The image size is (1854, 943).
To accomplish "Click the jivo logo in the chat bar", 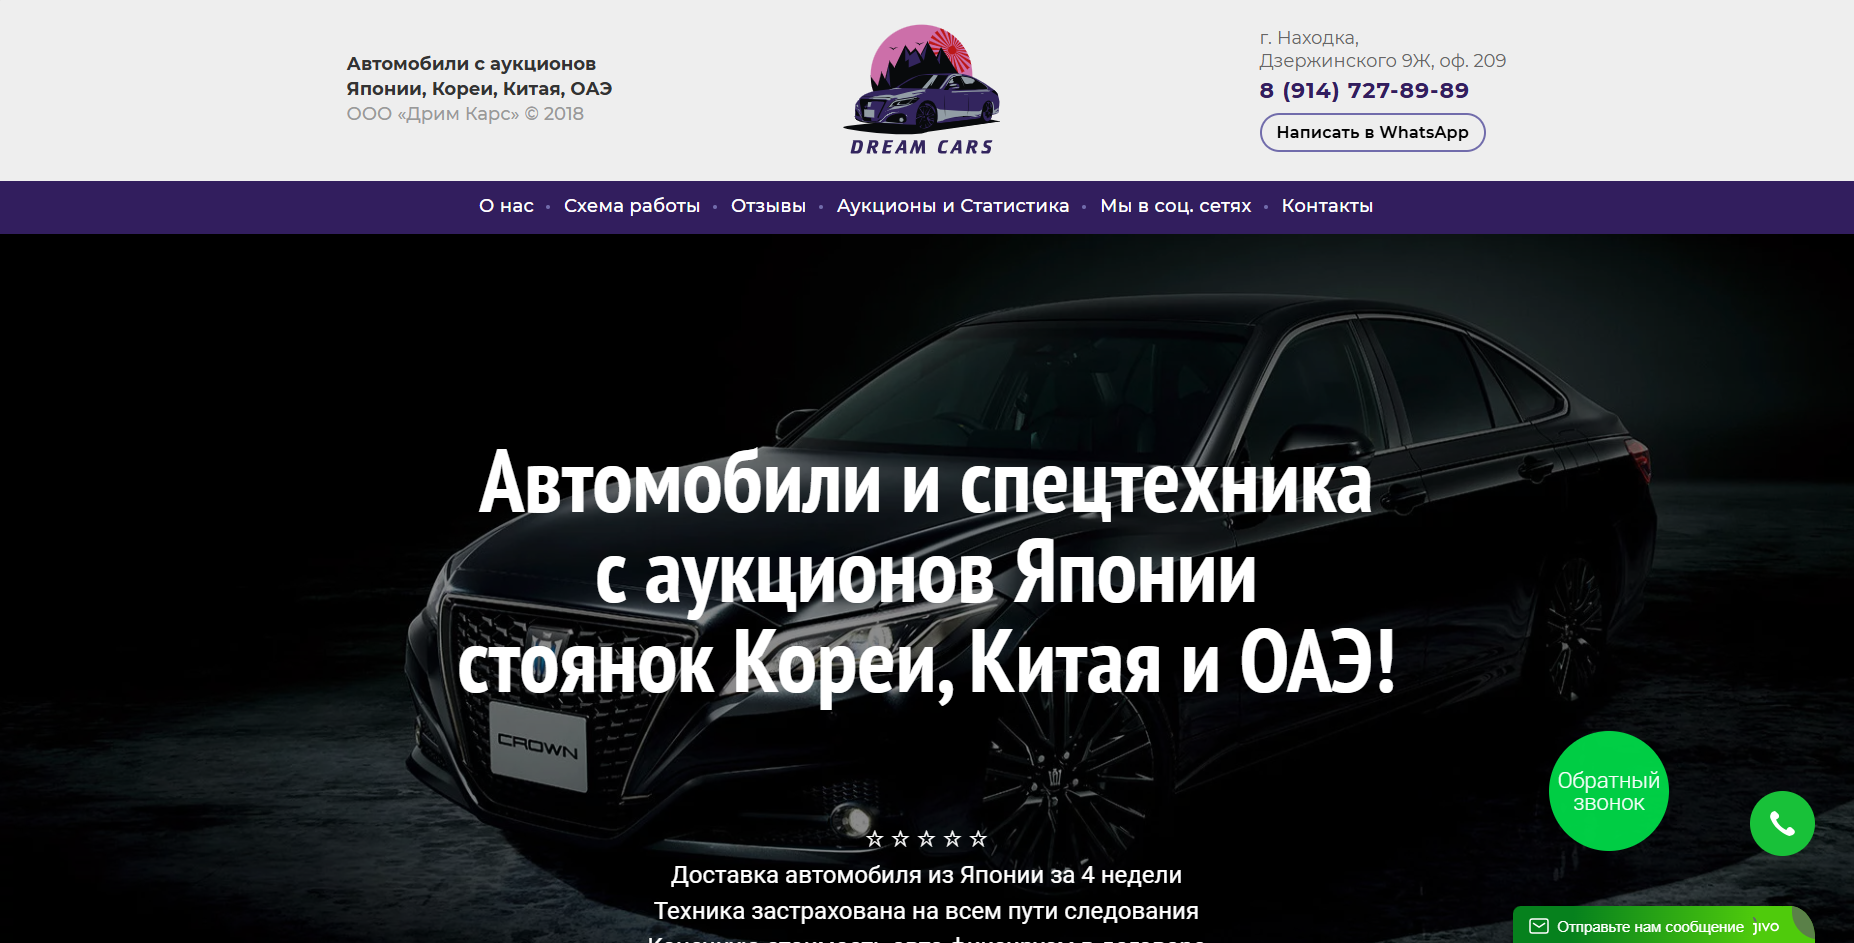I will tap(1766, 926).
